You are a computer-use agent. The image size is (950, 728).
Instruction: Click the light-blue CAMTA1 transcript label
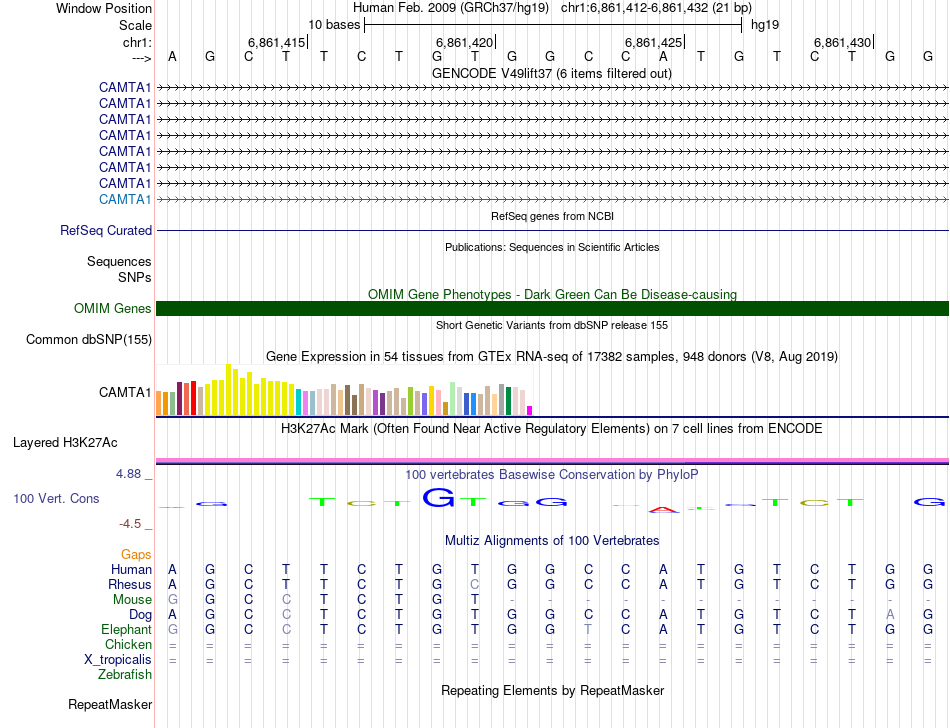pyautogui.click(x=125, y=199)
